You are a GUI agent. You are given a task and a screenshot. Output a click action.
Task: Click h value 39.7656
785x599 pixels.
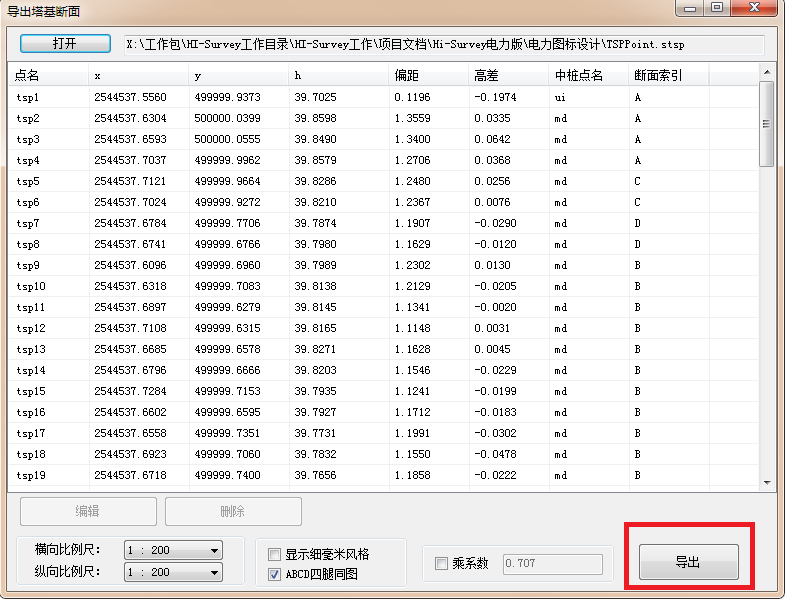pos(315,475)
